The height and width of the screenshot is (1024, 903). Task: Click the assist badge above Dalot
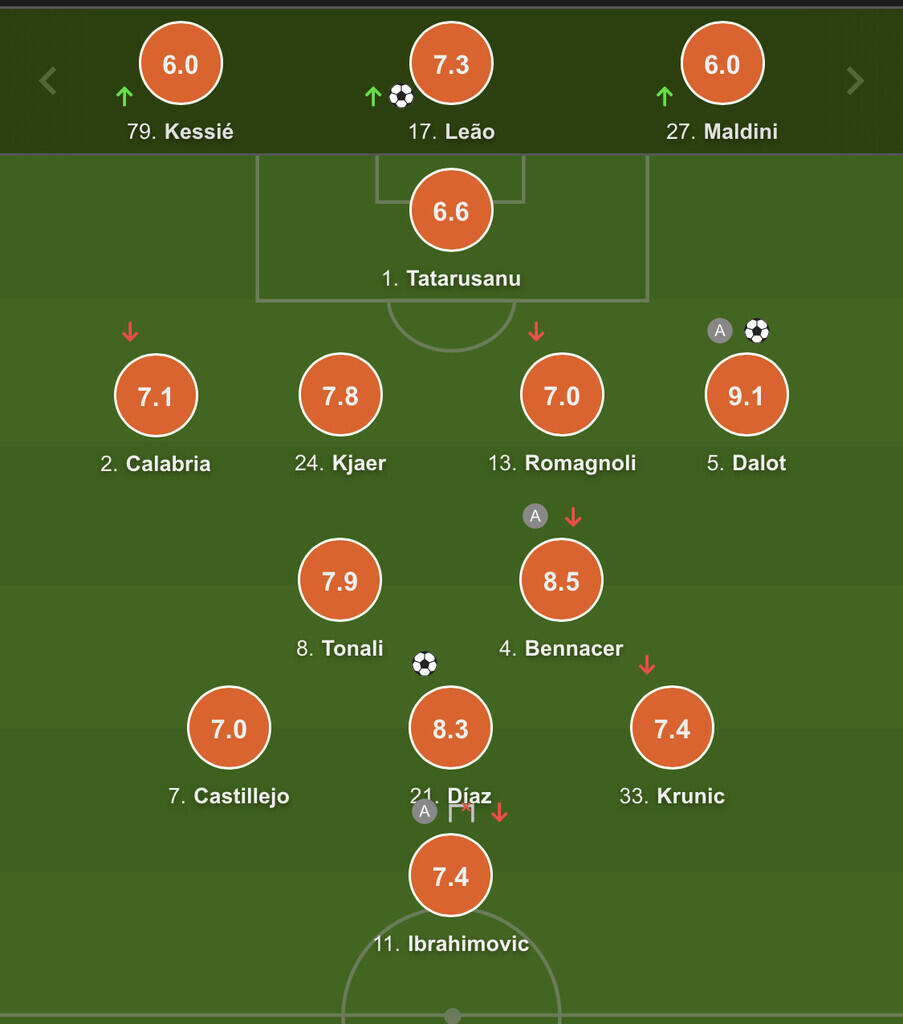point(720,331)
